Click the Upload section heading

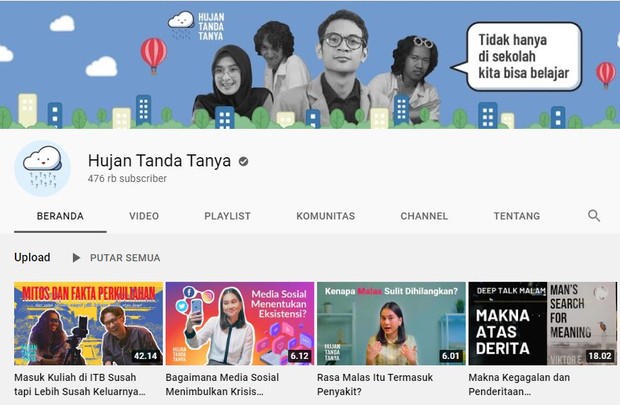(32, 257)
